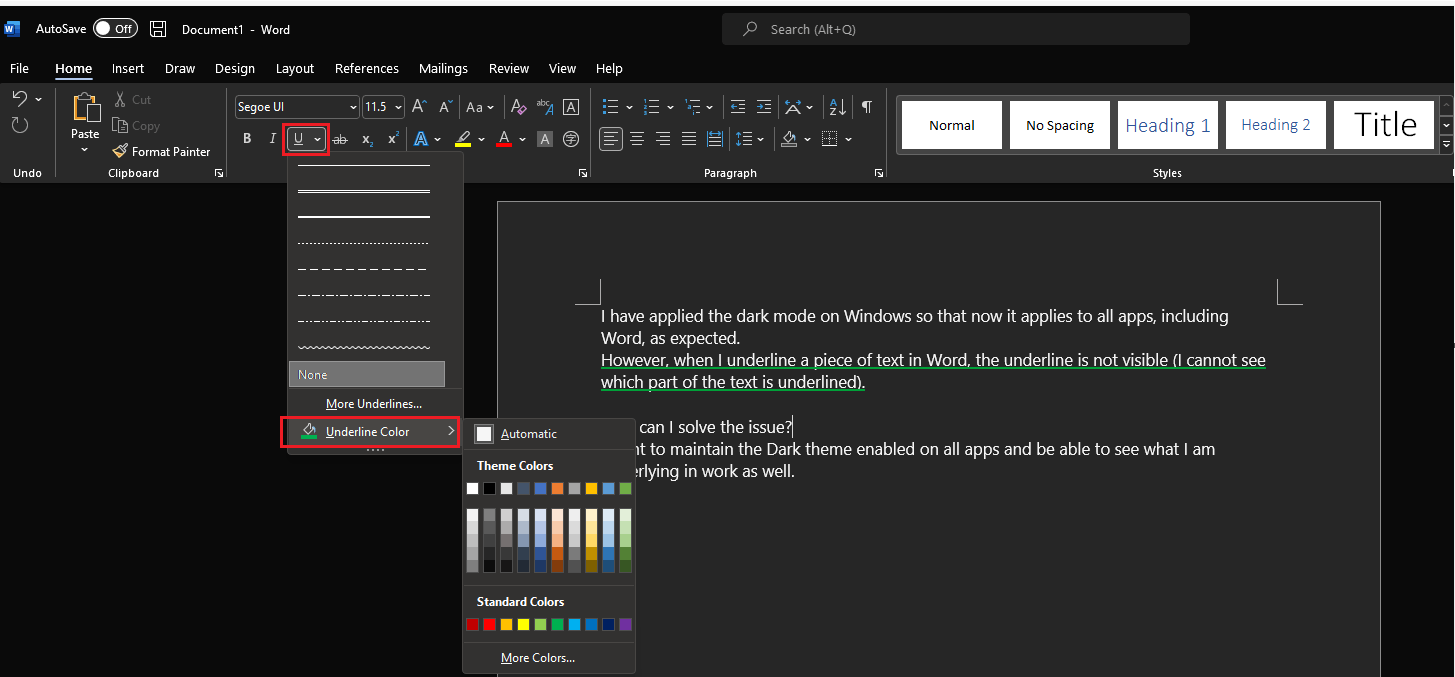The height and width of the screenshot is (677, 1455).
Task: Open the Bullets list dropdown arrow
Action: pyautogui.click(x=629, y=107)
